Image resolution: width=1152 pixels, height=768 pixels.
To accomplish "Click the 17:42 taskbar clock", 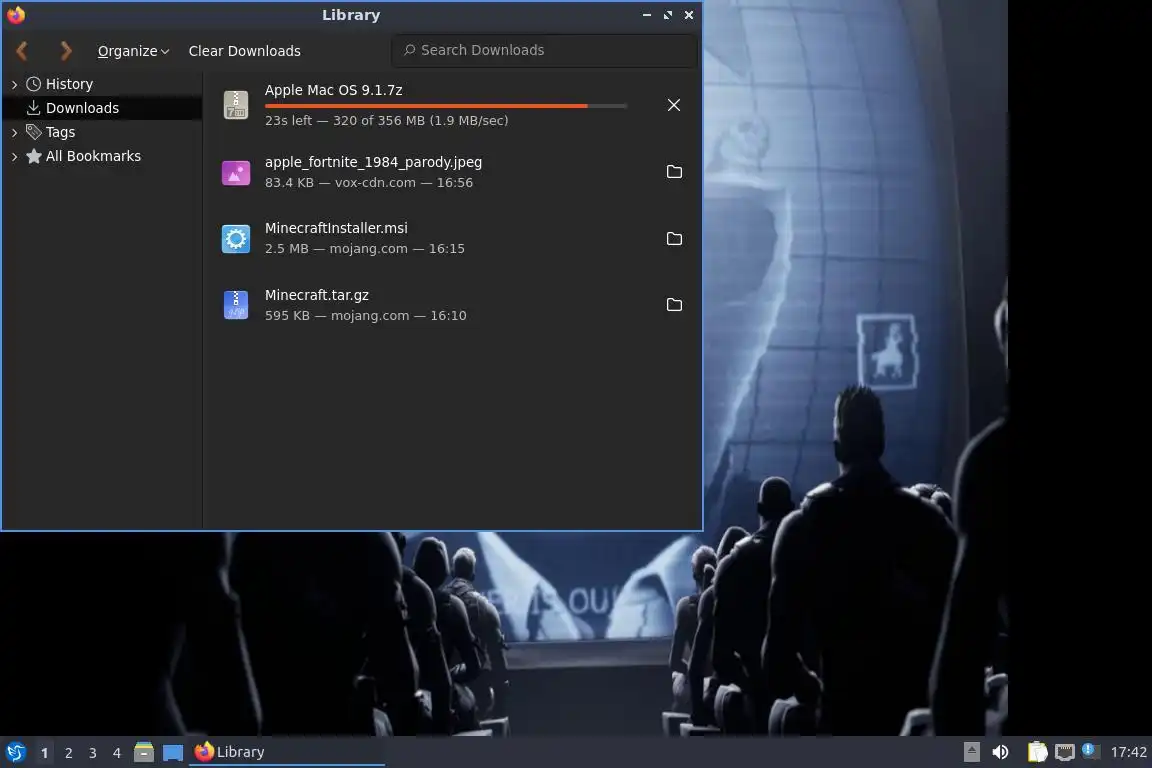I will [1128, 752].
